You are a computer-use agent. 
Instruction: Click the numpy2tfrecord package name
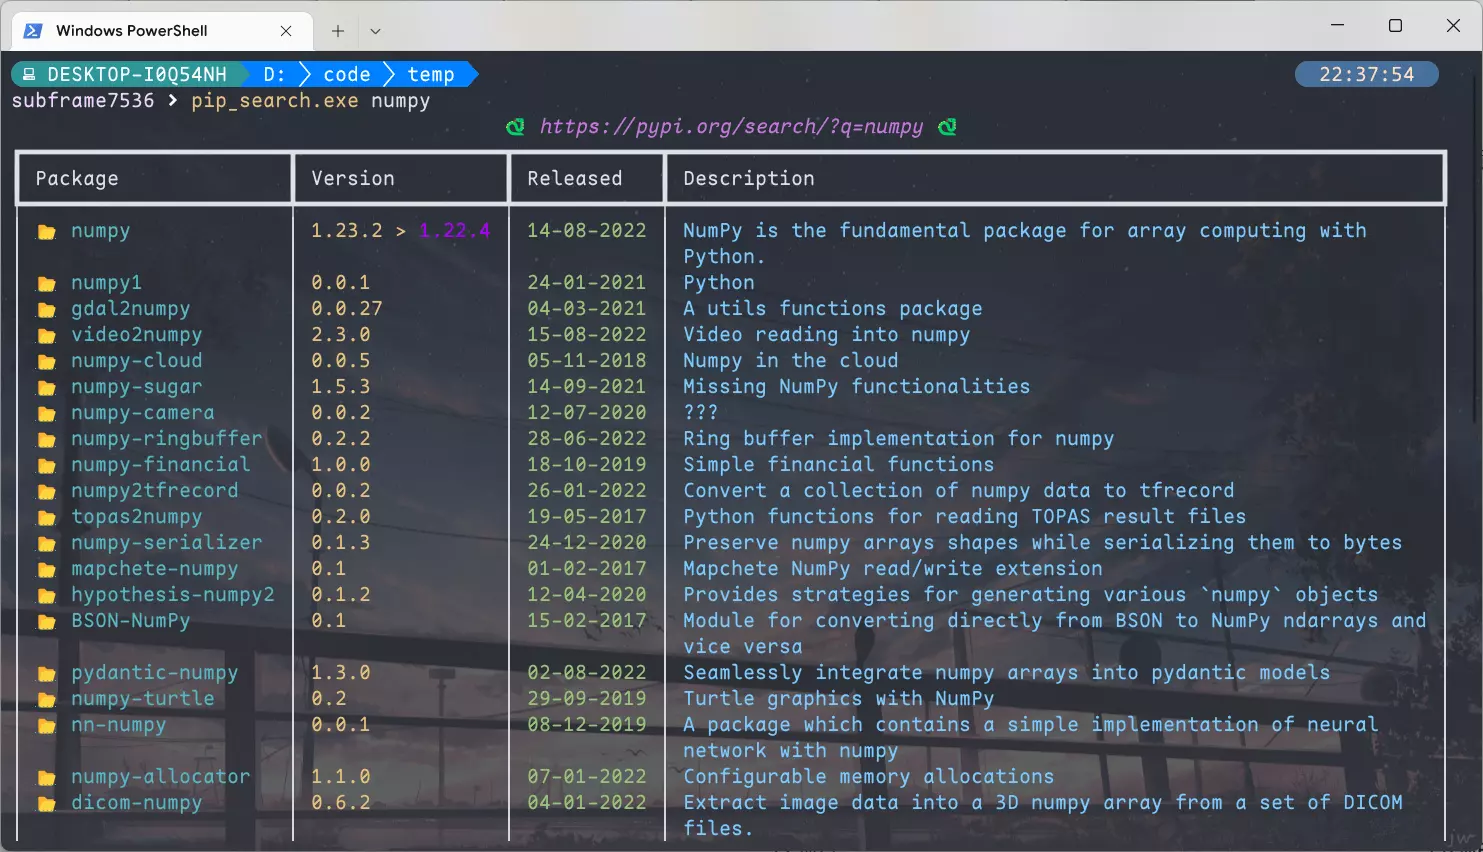pyautogui.click(x=155, y=491)
